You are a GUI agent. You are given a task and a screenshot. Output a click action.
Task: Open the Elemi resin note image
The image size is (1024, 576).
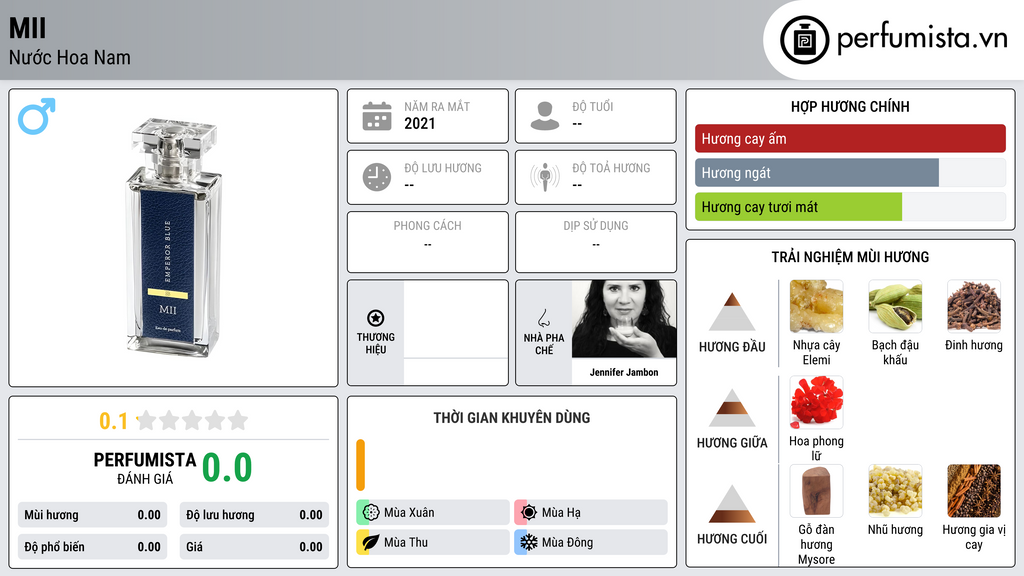pos(816,306)
